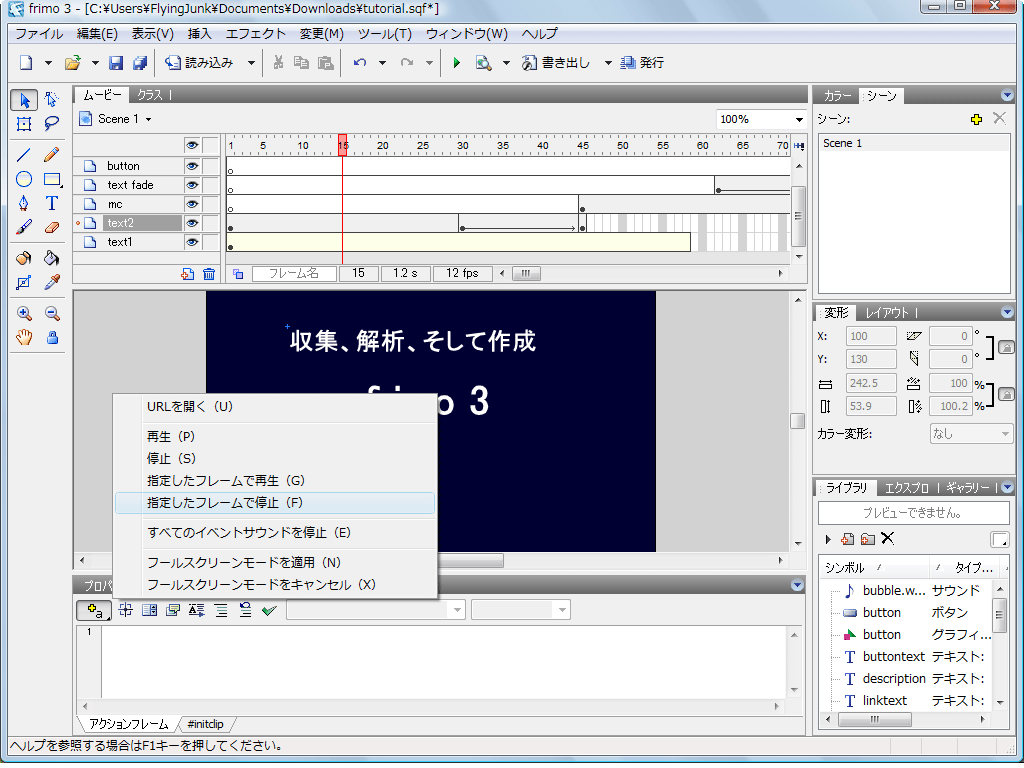
Task: Expand the new file dropdown arrow
Action: 48,63
